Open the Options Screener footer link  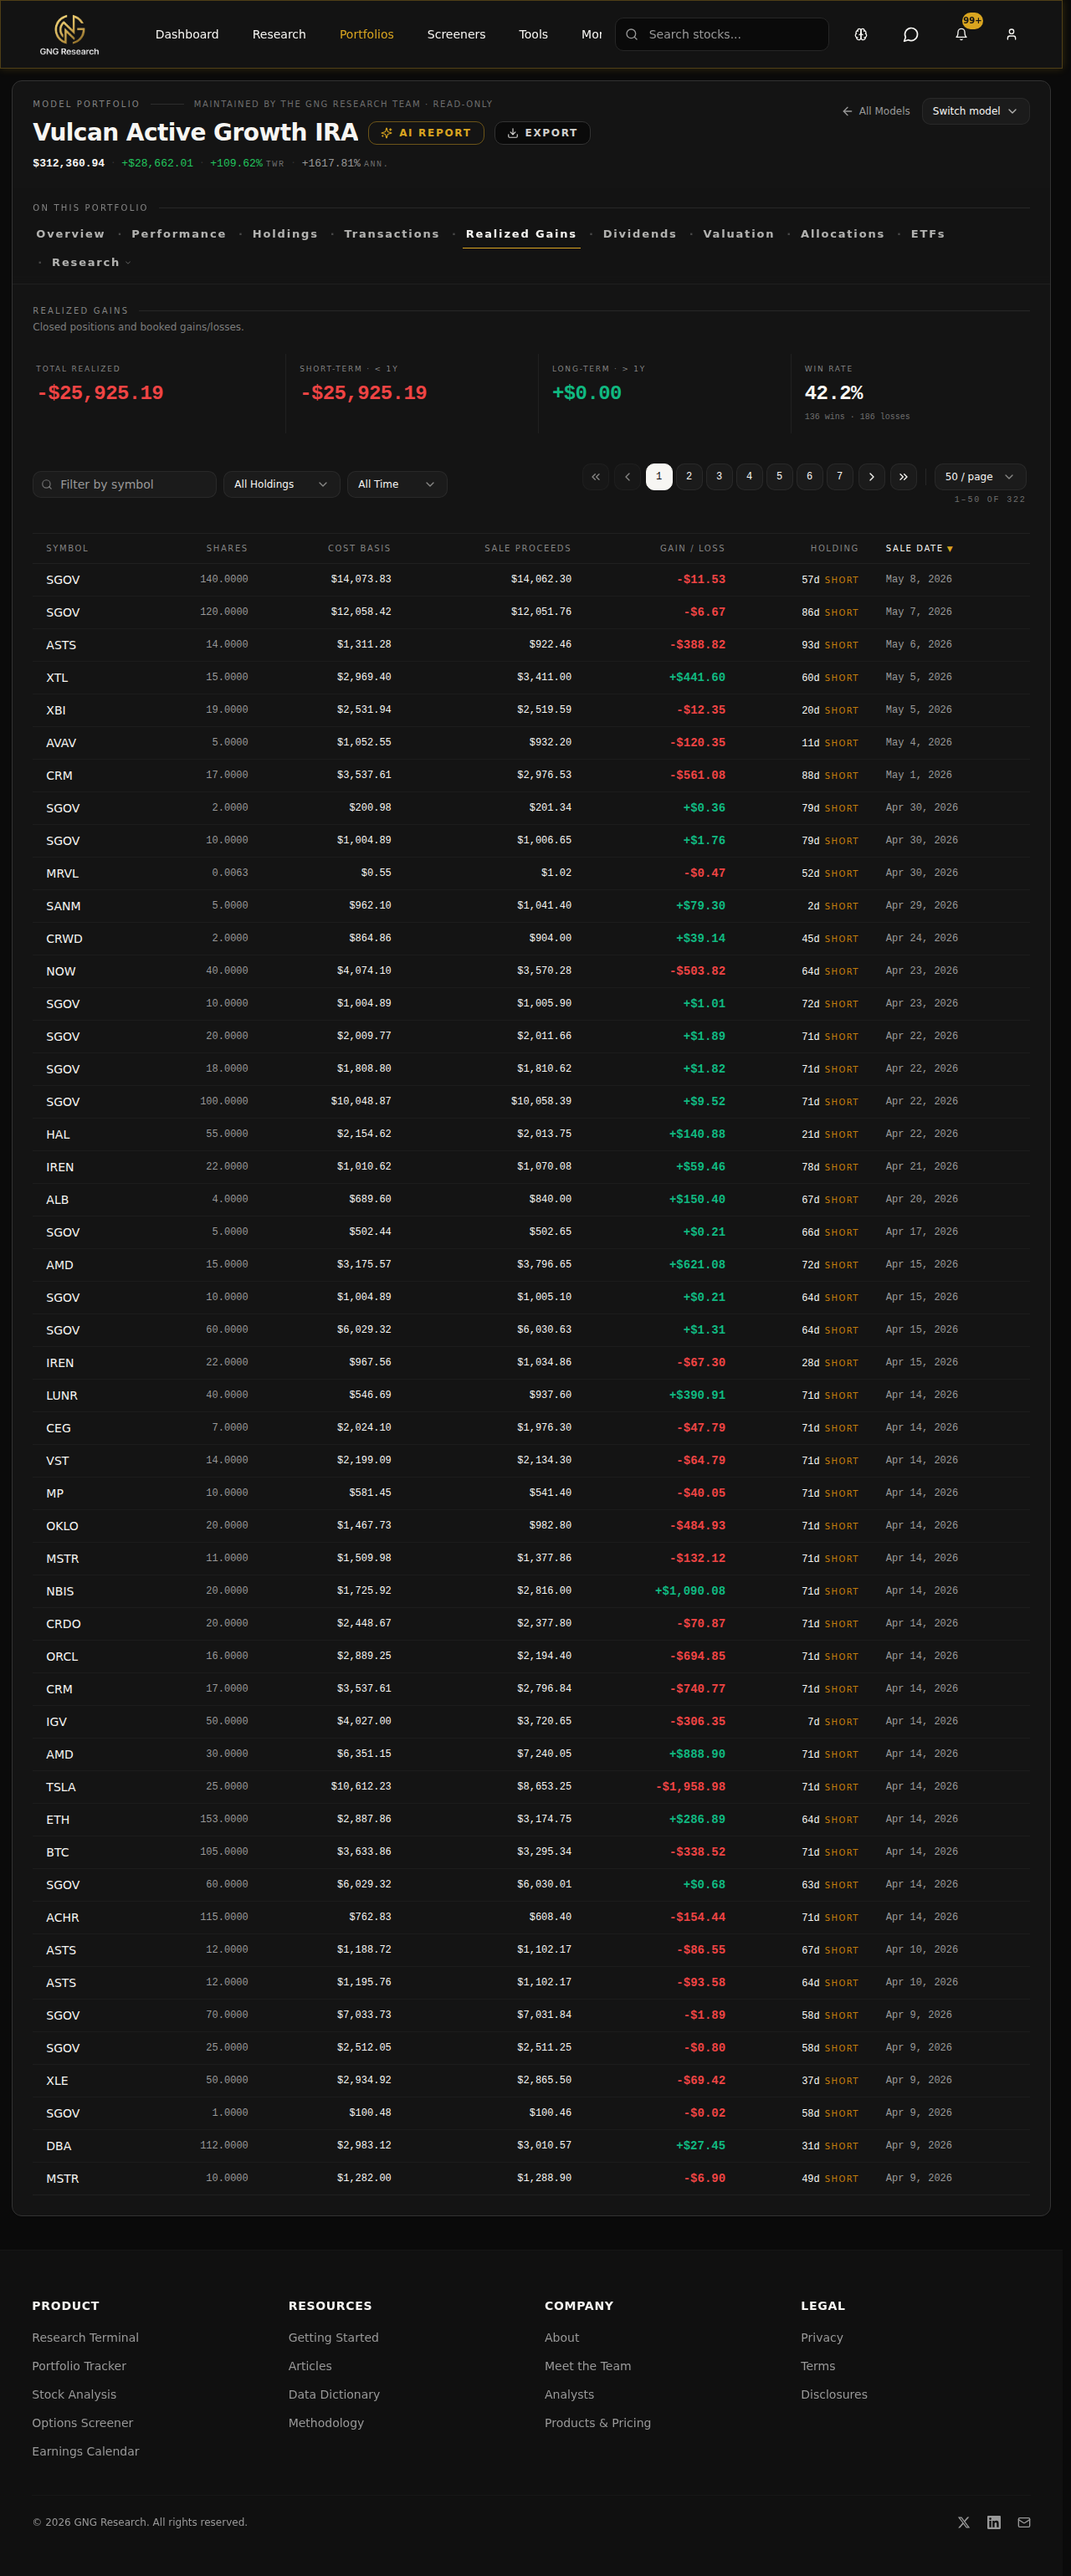(x=82, y=2423)
